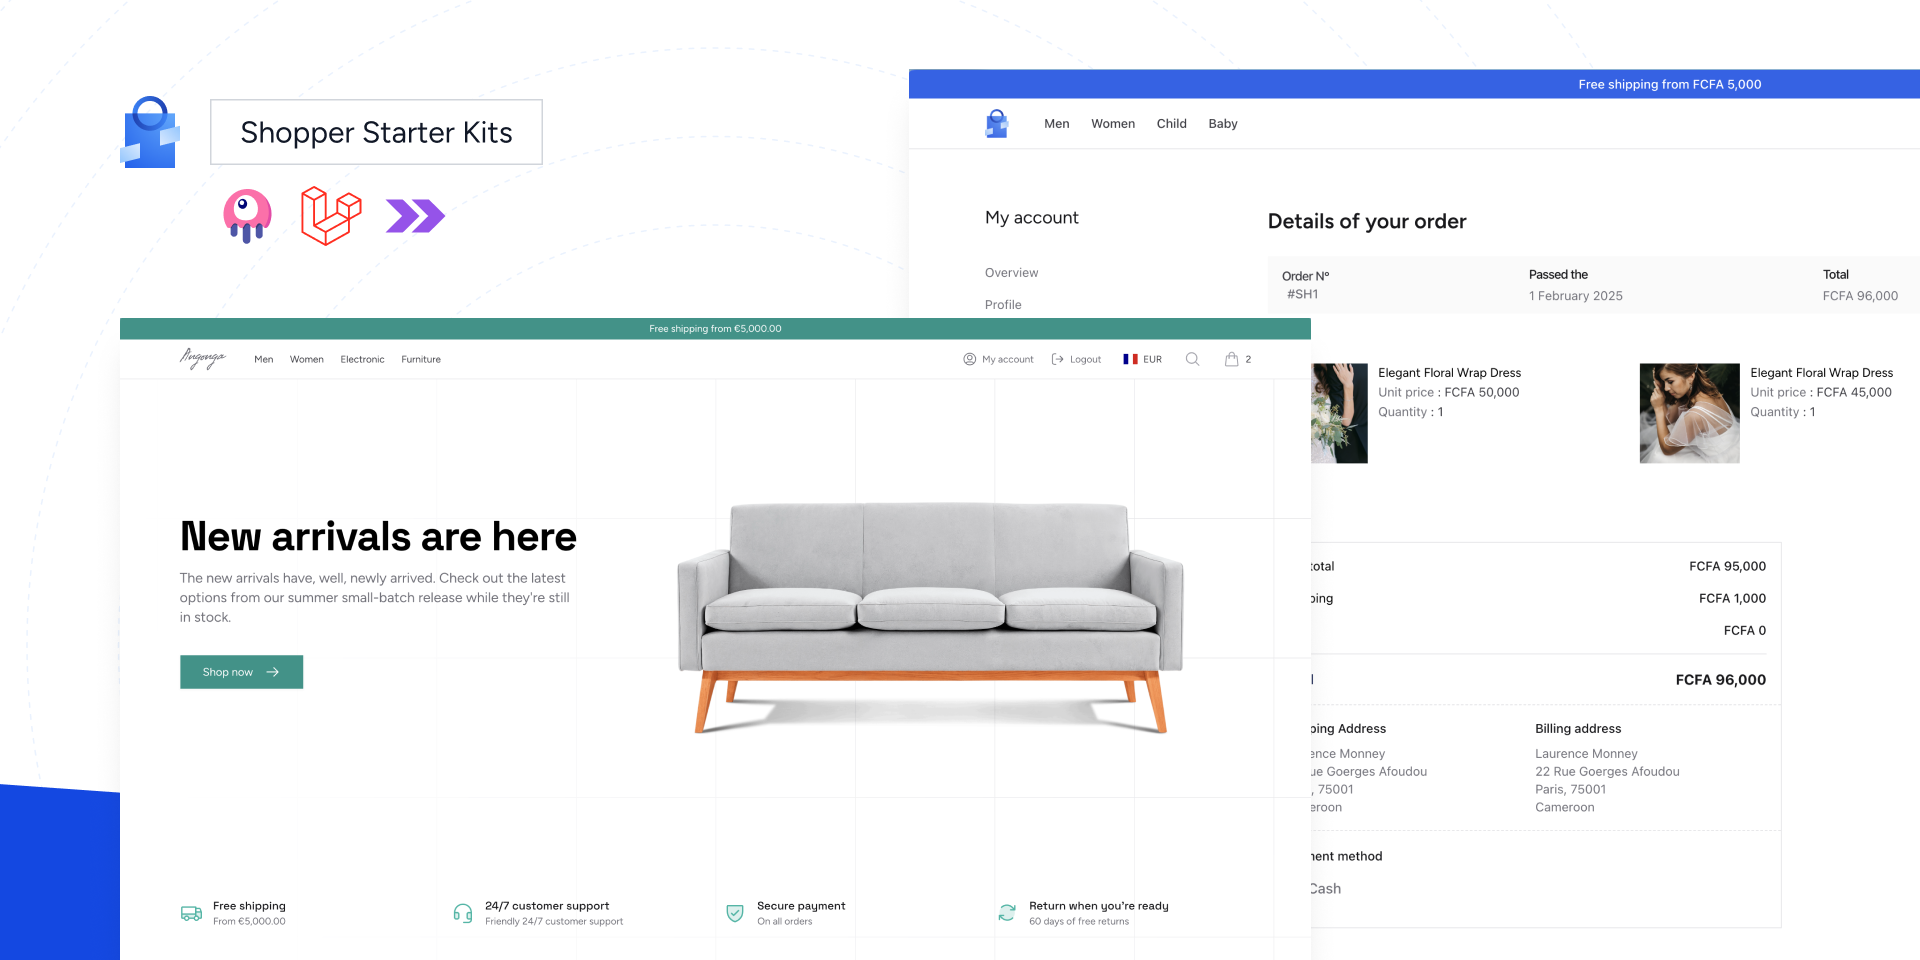Screen dimensions: 1920x960
Task: Select the pink octopus mascot icon
Action: coord(246,214)
